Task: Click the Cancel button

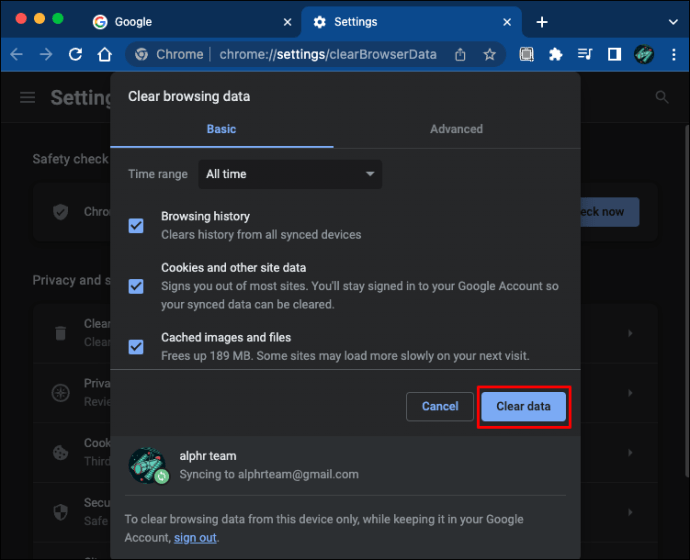Action: (440, 406)
